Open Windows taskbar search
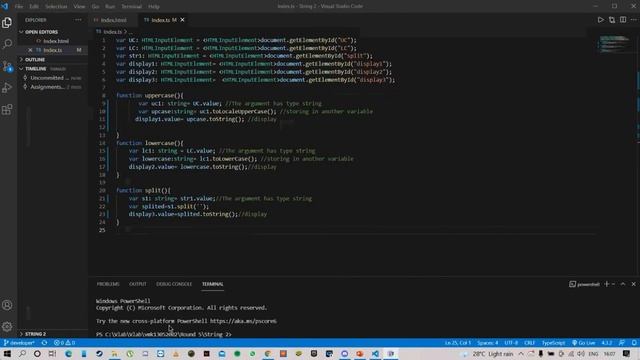 (x=22, y=353)
